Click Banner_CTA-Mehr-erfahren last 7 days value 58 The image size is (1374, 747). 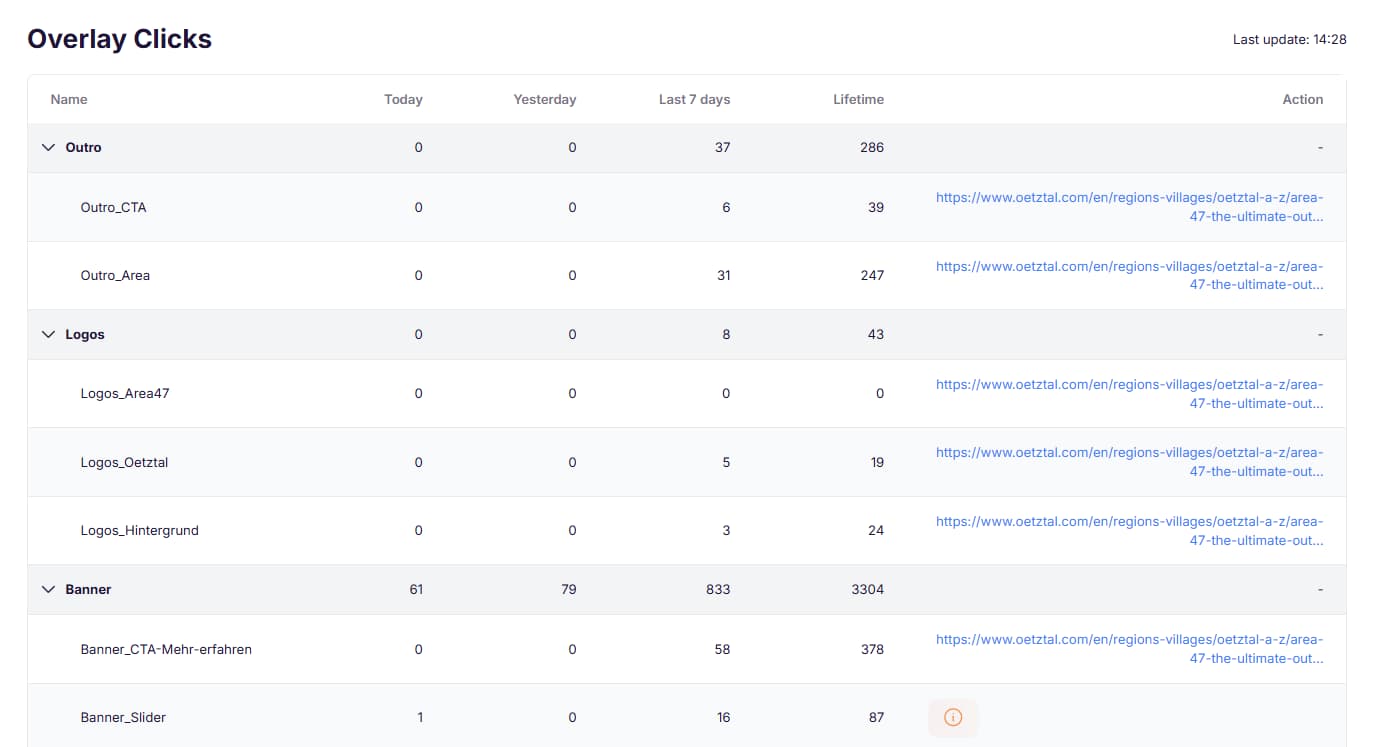coord(722,649)
